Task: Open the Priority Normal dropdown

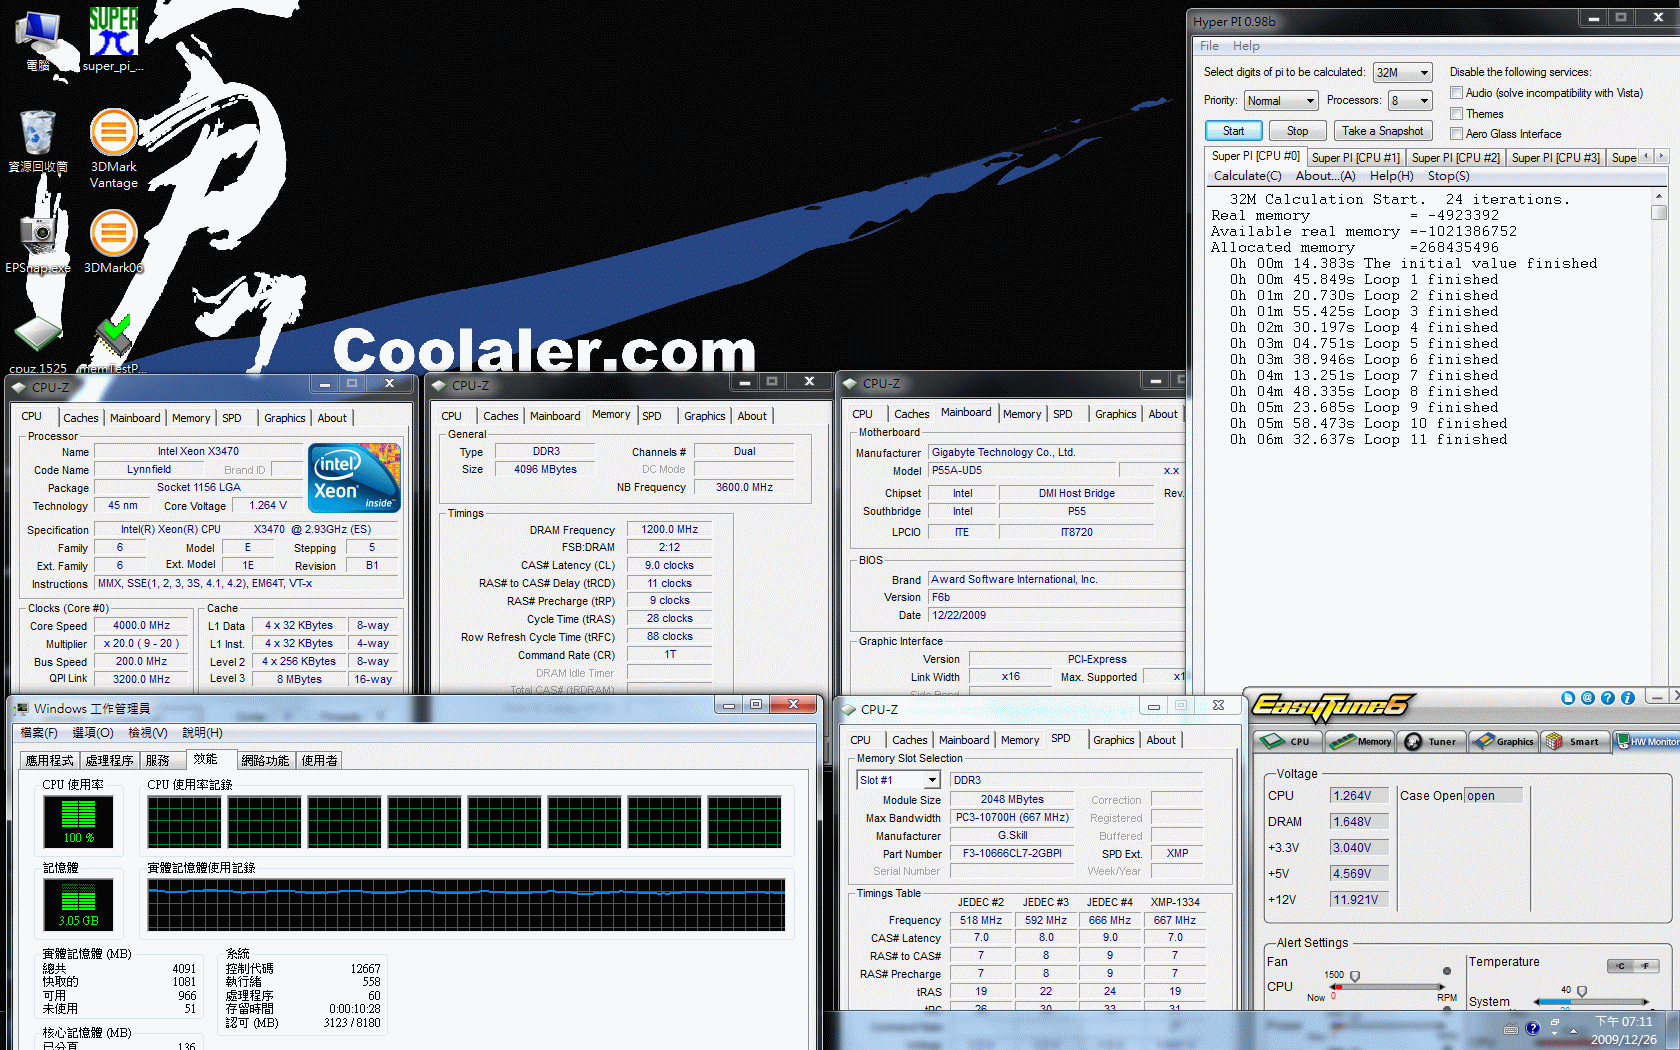Action: 1281,101
